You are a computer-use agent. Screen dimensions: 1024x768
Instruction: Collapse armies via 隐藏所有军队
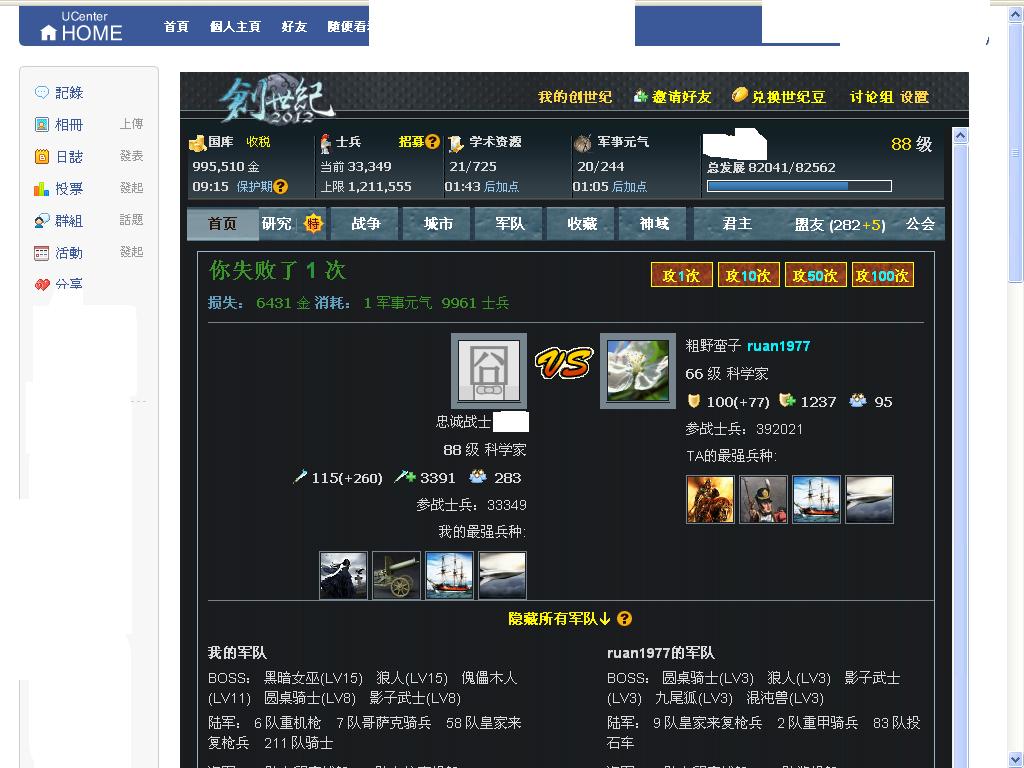tap(560, 618)
